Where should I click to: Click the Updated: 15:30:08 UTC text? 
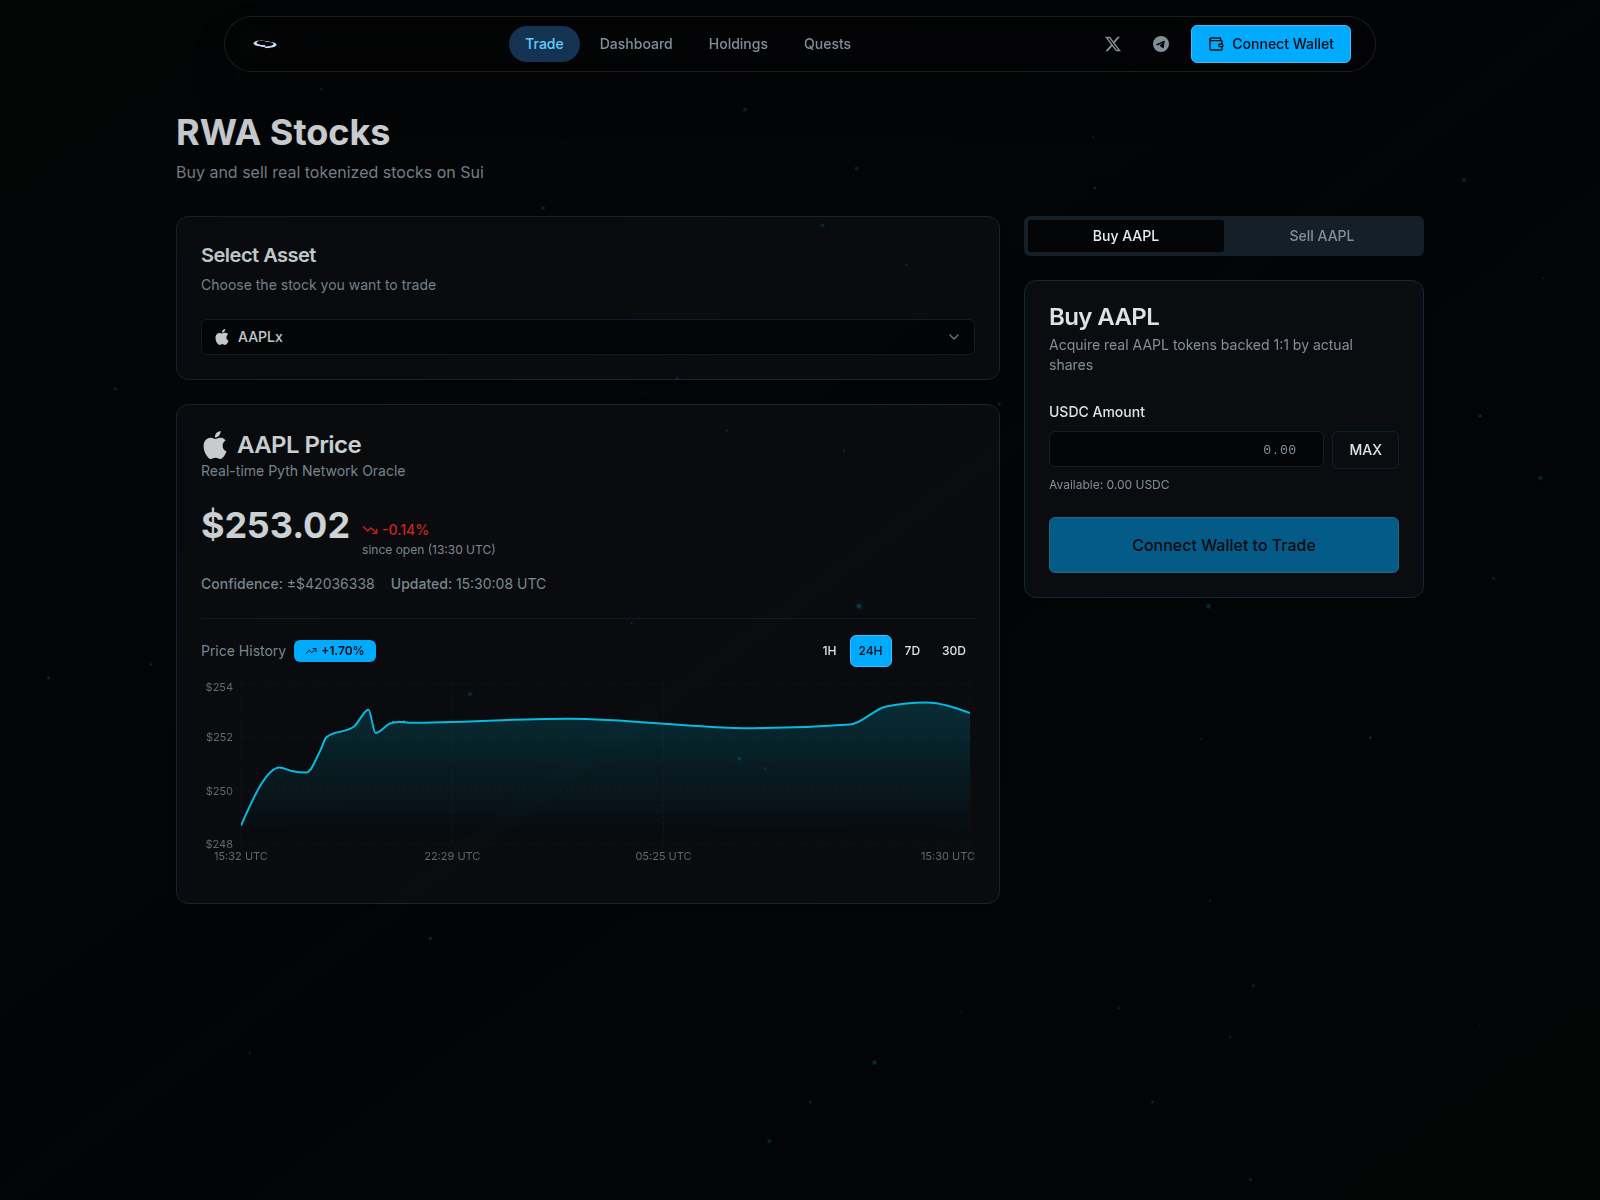click(468, 584)
